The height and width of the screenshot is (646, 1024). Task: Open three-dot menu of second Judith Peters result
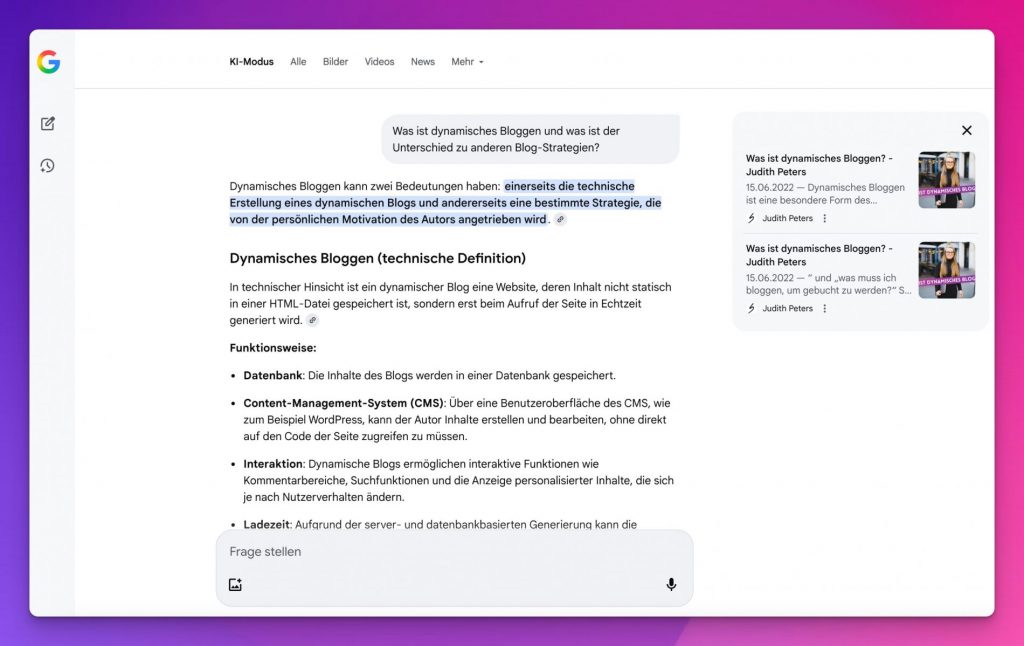tap(825, 309)
